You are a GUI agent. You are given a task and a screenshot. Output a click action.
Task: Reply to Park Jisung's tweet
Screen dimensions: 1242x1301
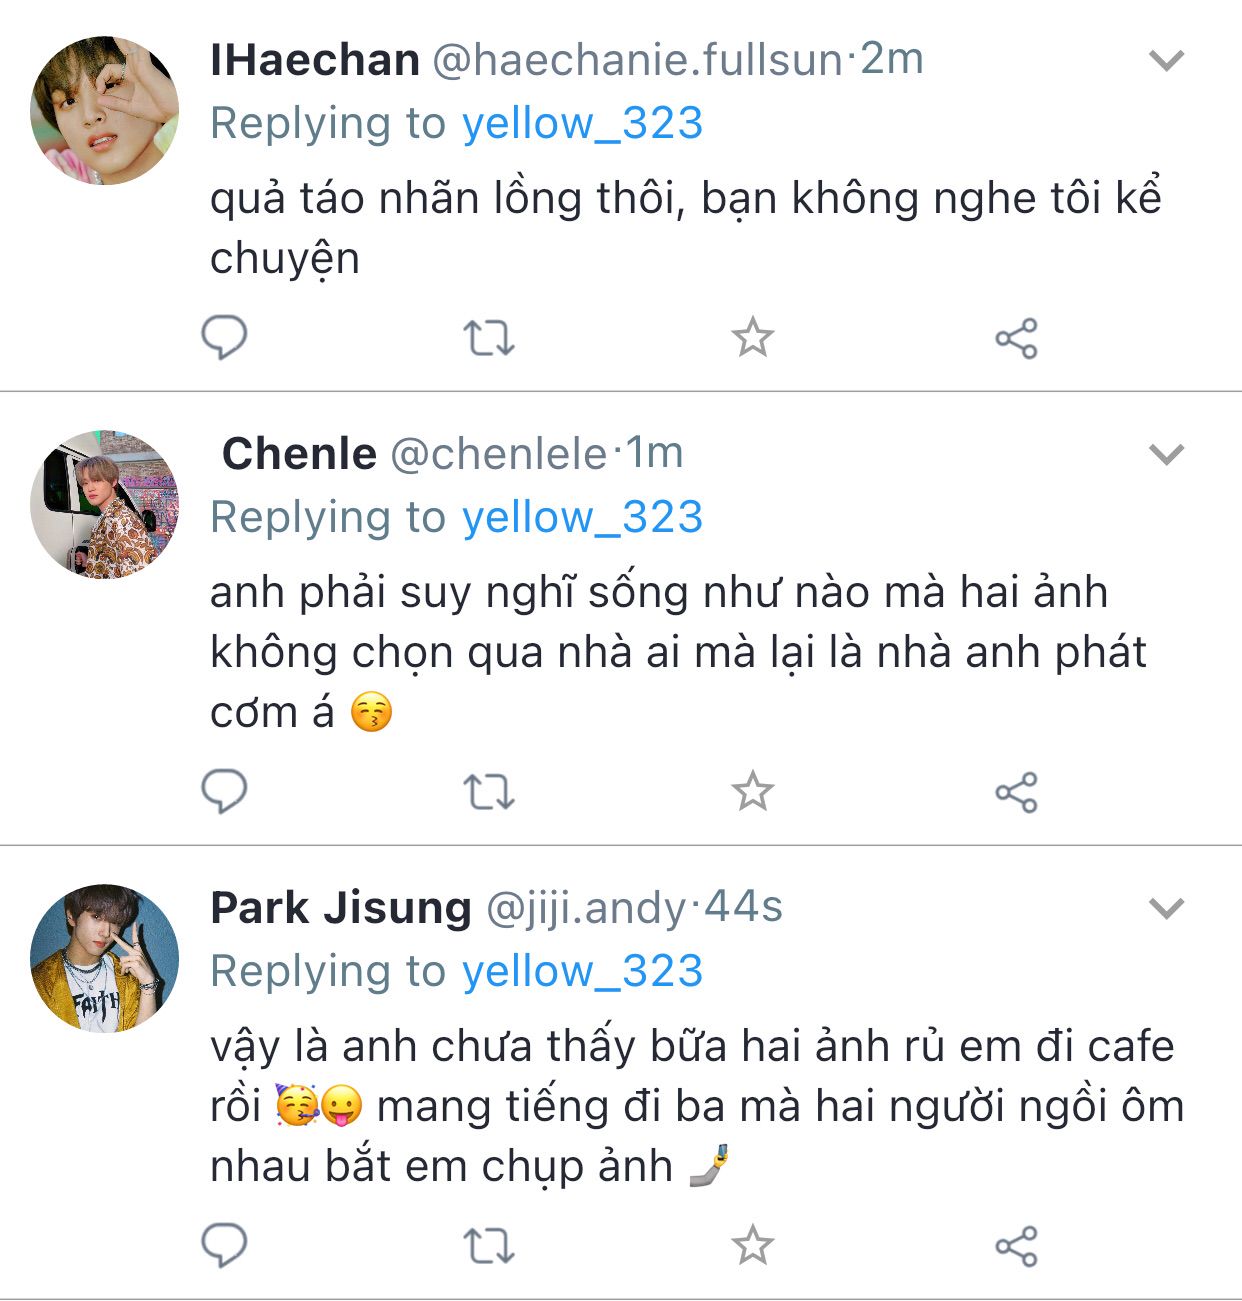tap(224, 1246)
